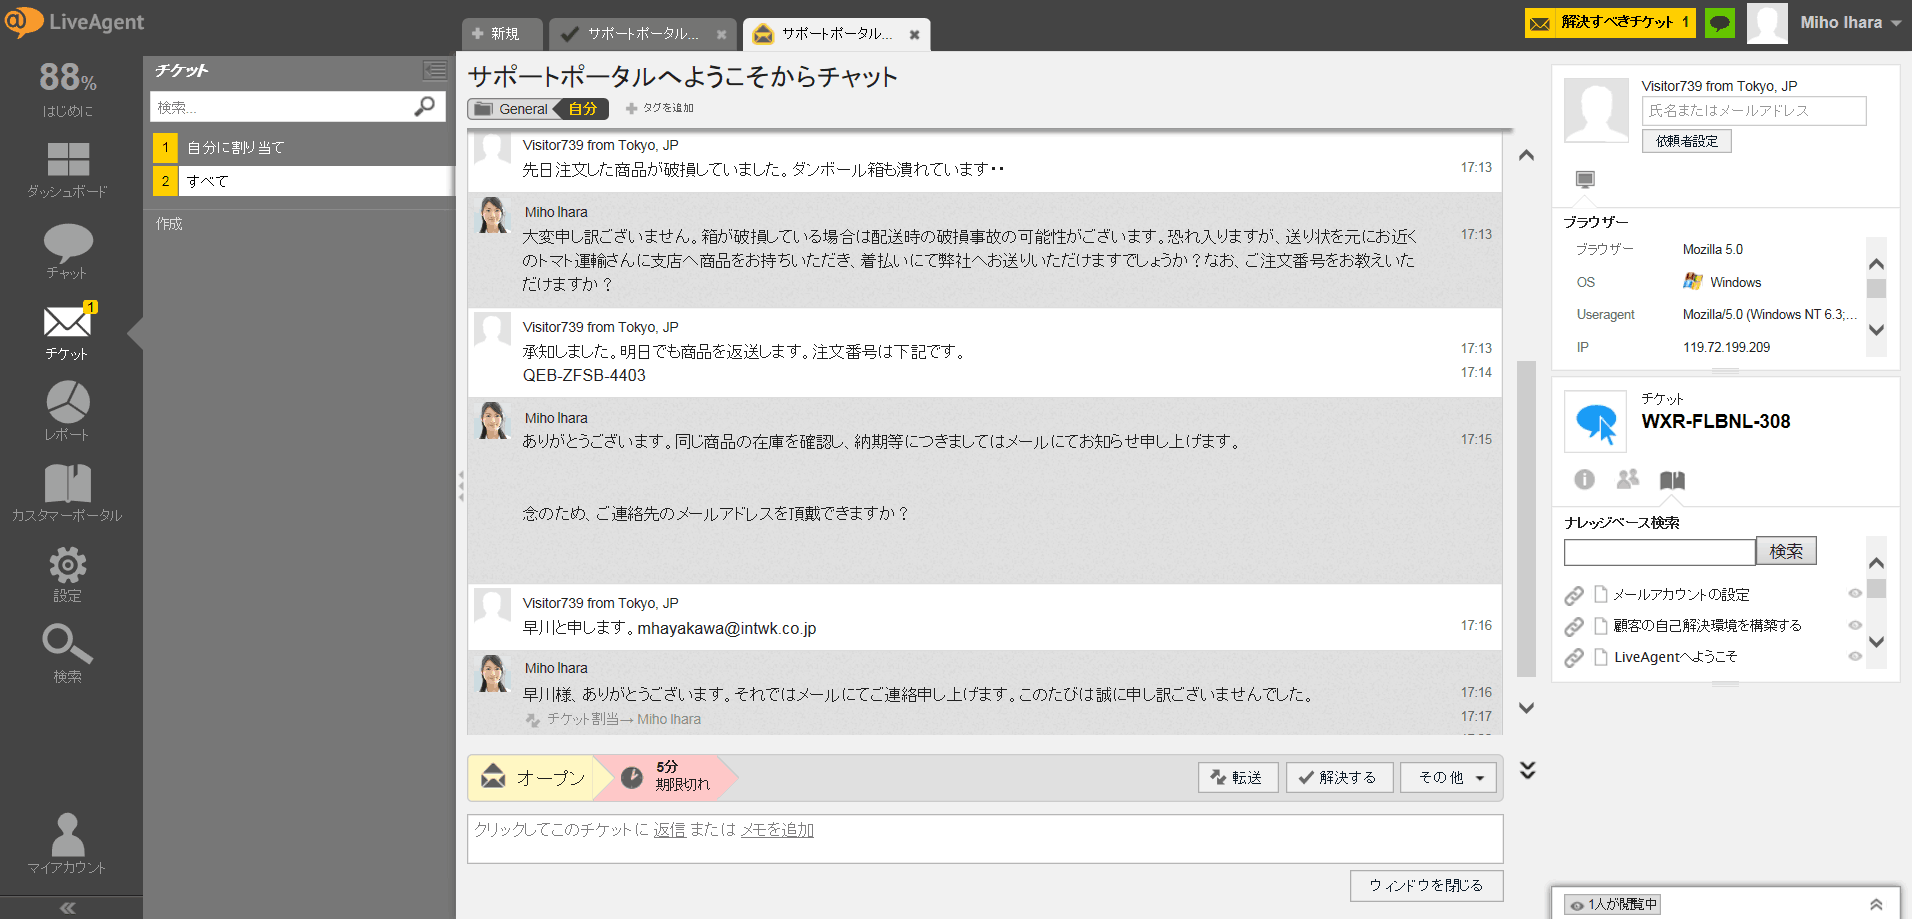The width and height of the screenshot is (1912, 919).
Task: Preview 顧客の自己解決環境を構築する with eye icon
Action: pos(1855,626)
